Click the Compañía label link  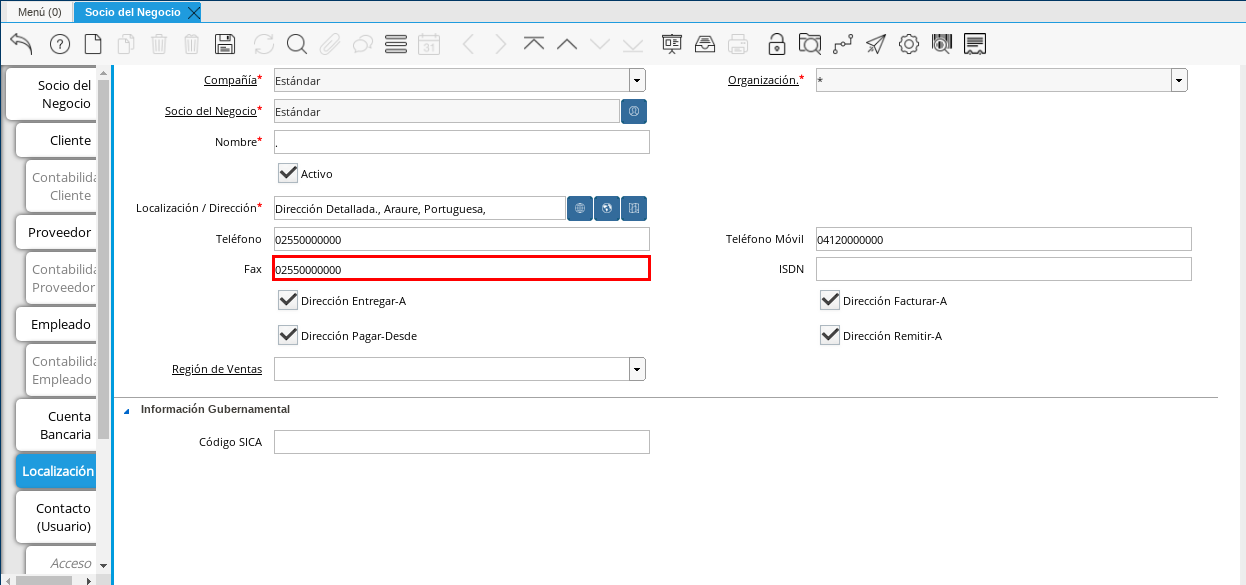tap(229, 80)
